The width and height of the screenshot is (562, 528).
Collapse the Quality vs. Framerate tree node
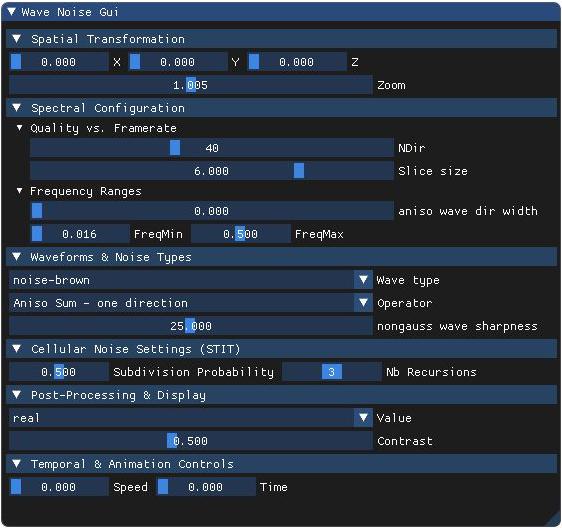19,128
